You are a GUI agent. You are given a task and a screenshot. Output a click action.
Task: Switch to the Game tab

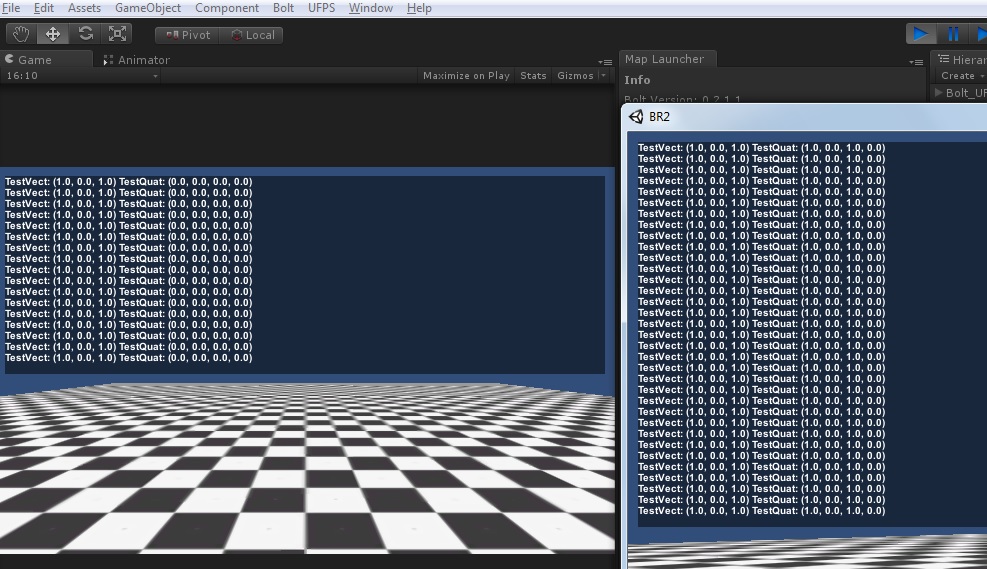point(47,59)
